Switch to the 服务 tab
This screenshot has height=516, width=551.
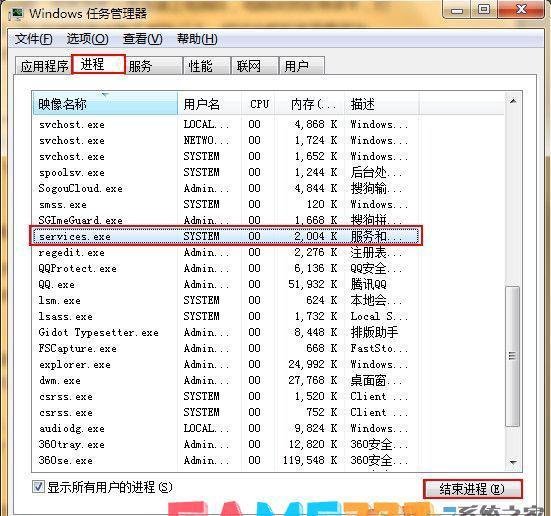[x=153, y=66]
